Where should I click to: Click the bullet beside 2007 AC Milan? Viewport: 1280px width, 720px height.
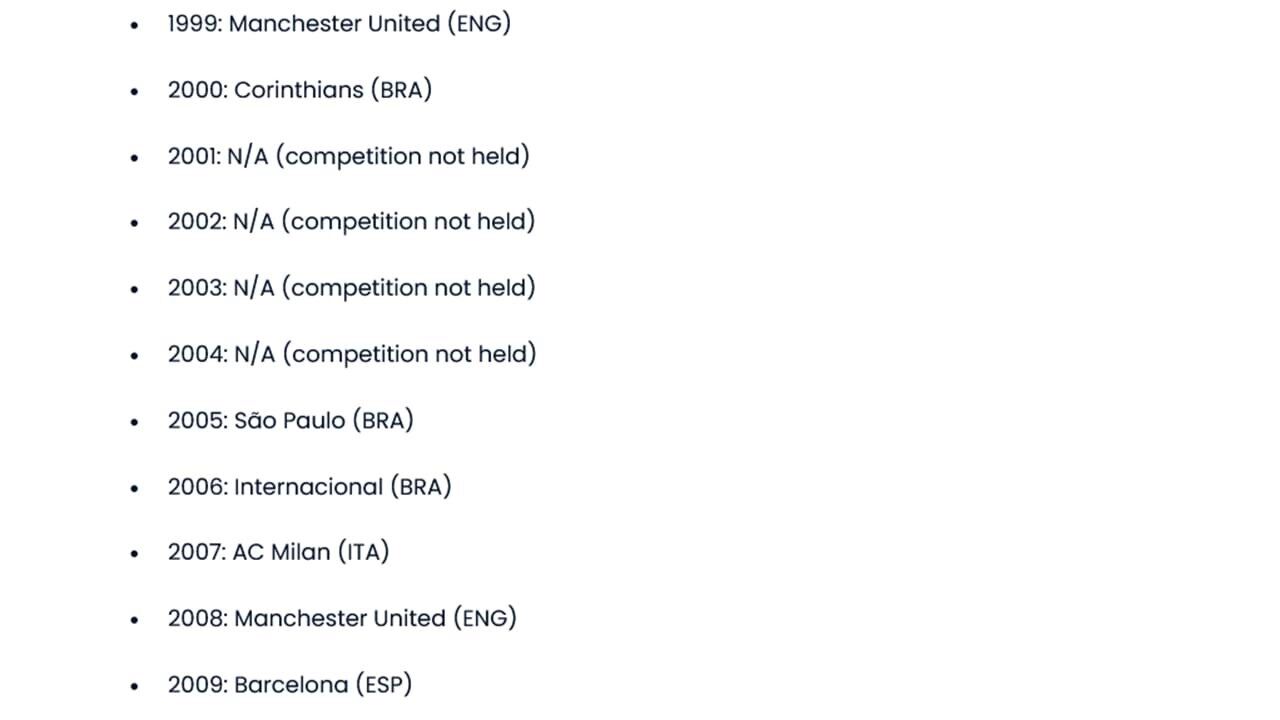click(135, 553)
